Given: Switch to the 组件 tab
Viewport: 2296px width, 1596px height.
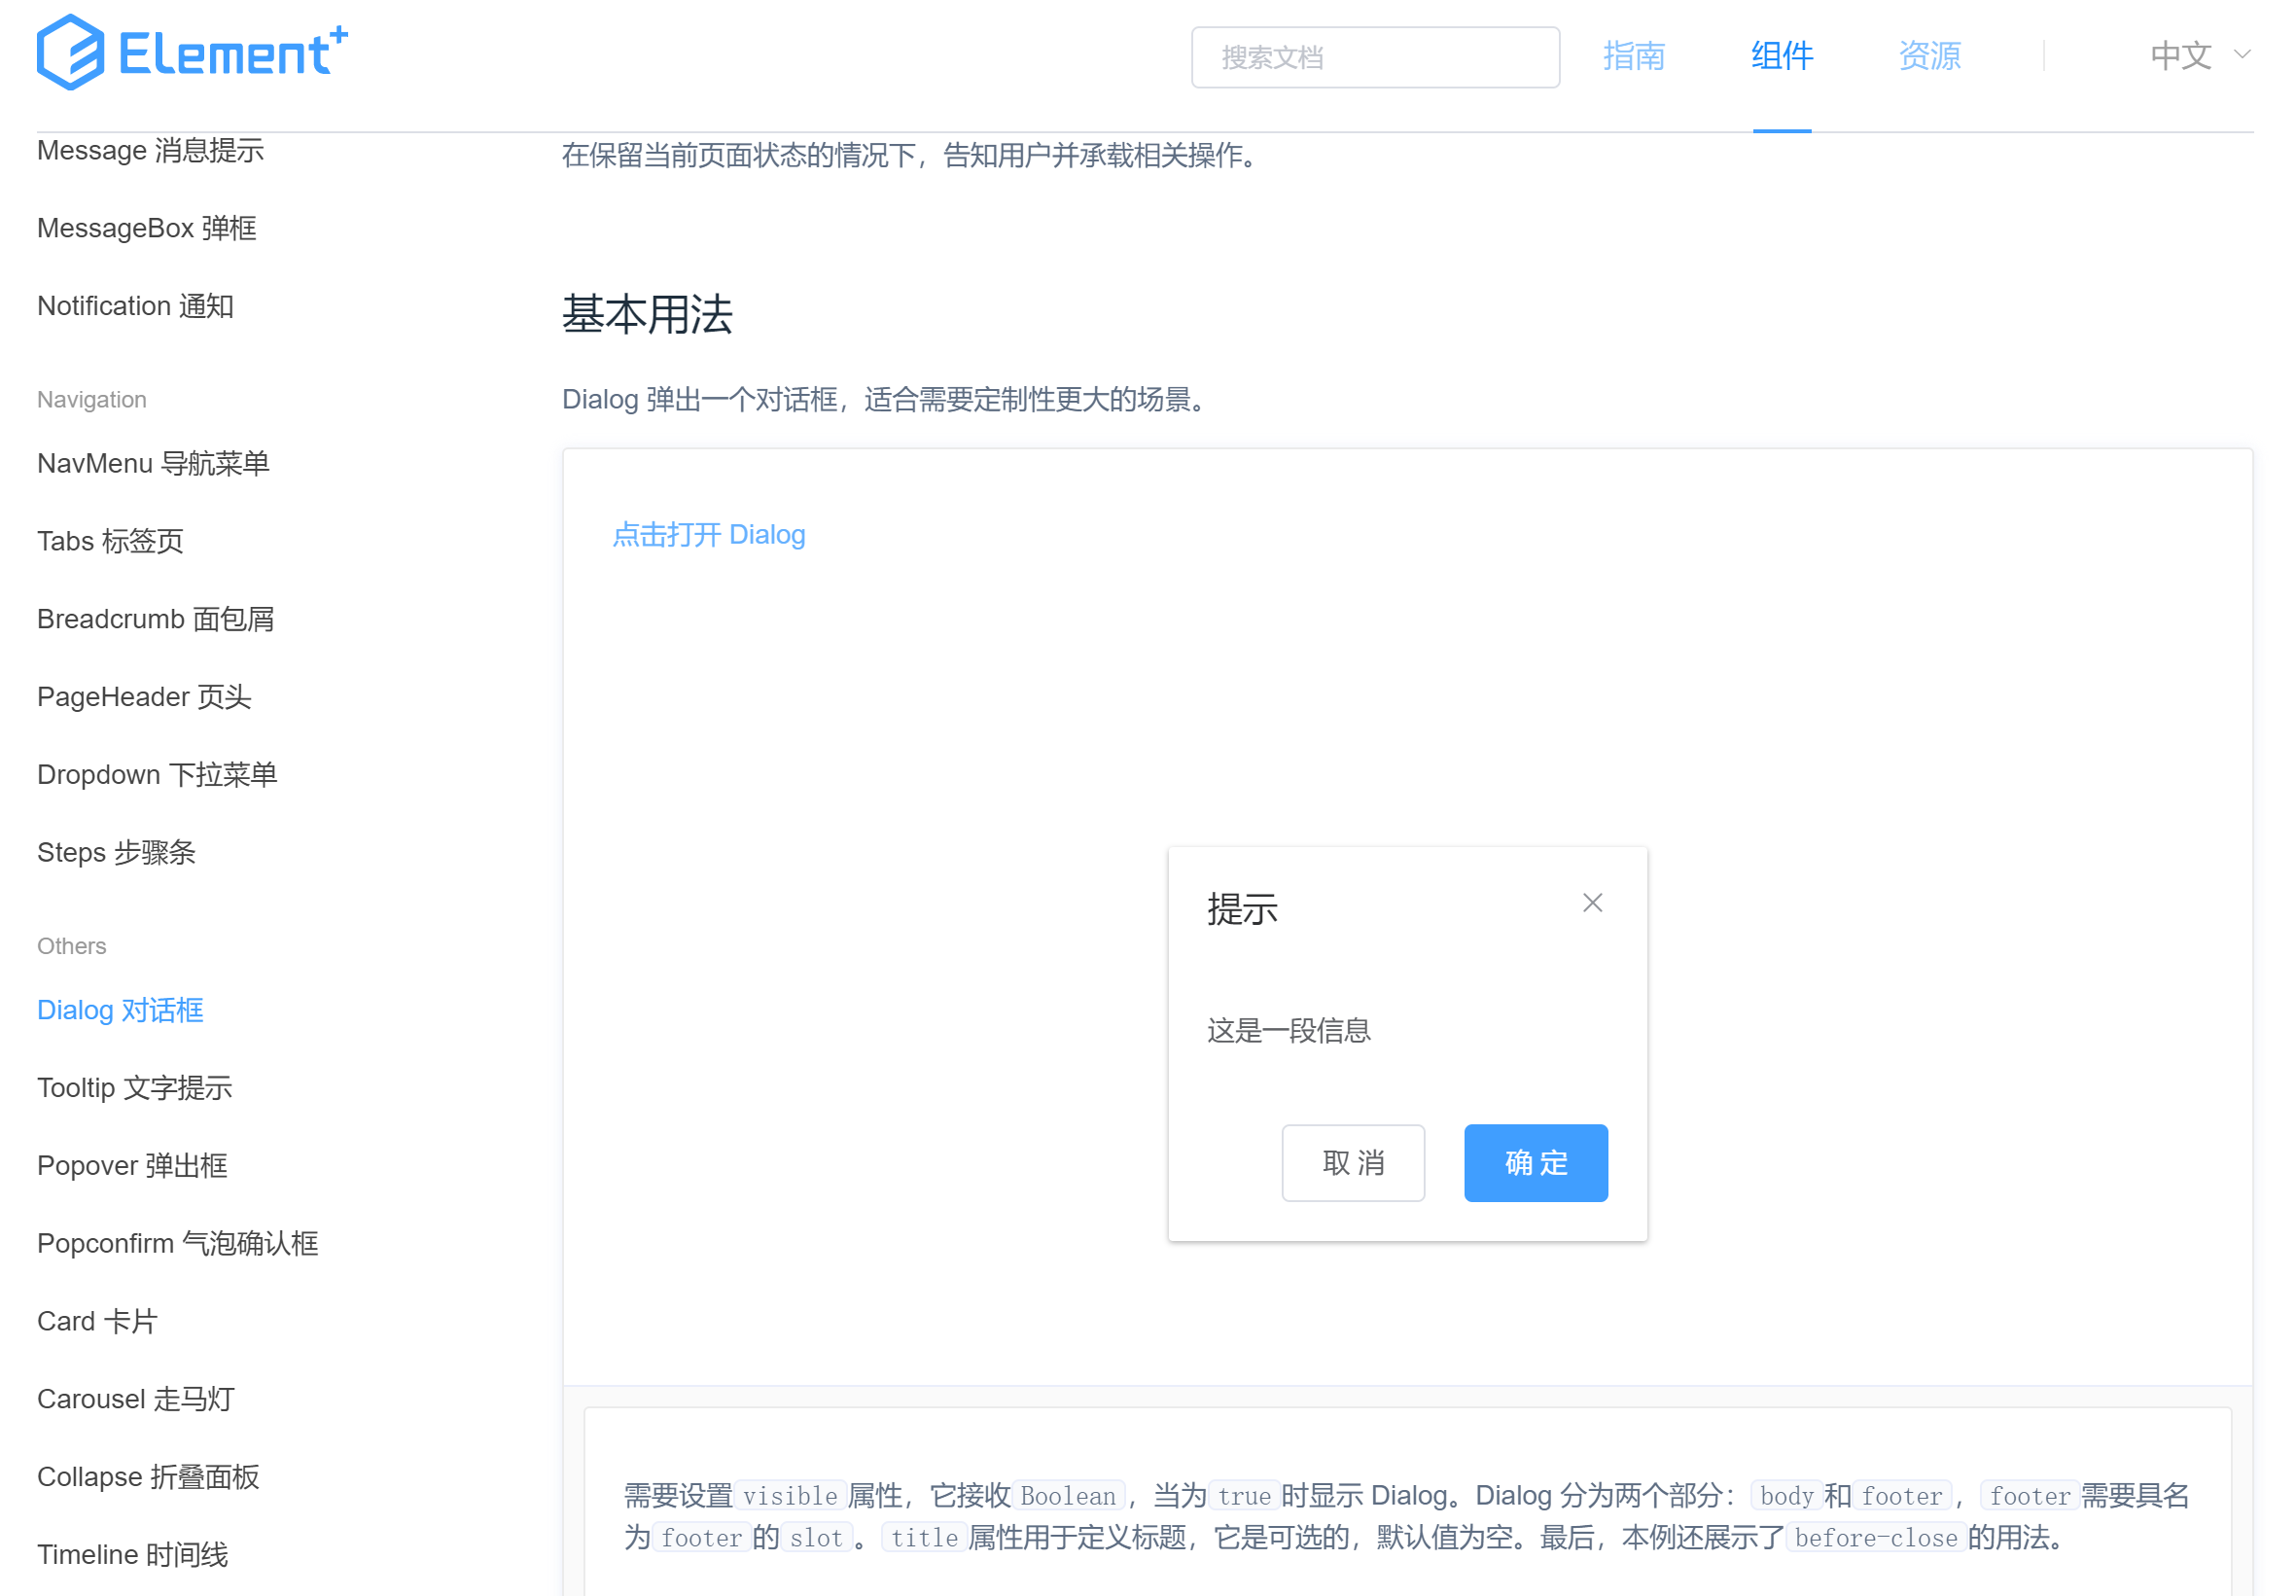Looking at the screenshot, I should (x=1782, y=55).
